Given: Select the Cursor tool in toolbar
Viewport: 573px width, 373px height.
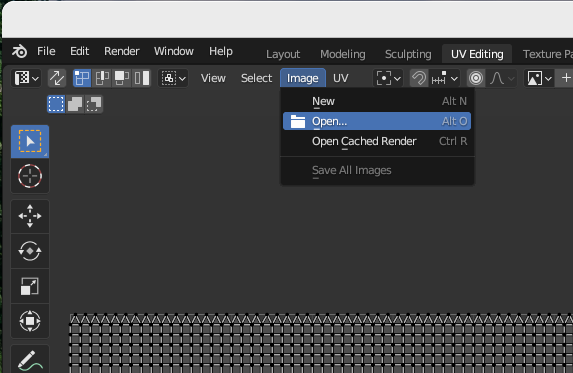Looking at the screenshot, I should click(x=30, y=176).
